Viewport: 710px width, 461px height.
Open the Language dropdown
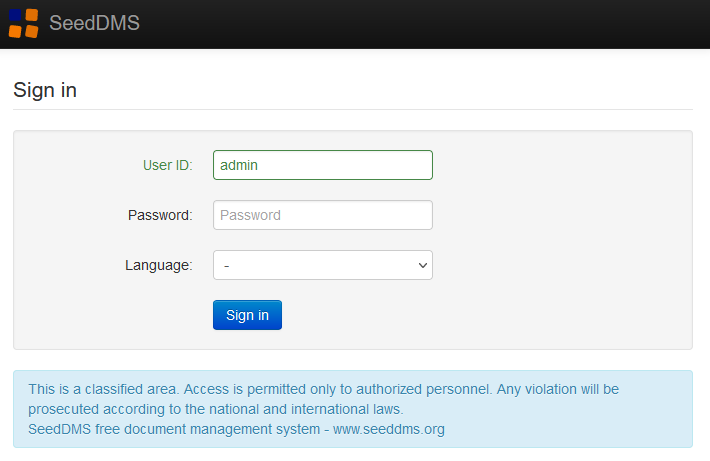click(x=323, y=265)
